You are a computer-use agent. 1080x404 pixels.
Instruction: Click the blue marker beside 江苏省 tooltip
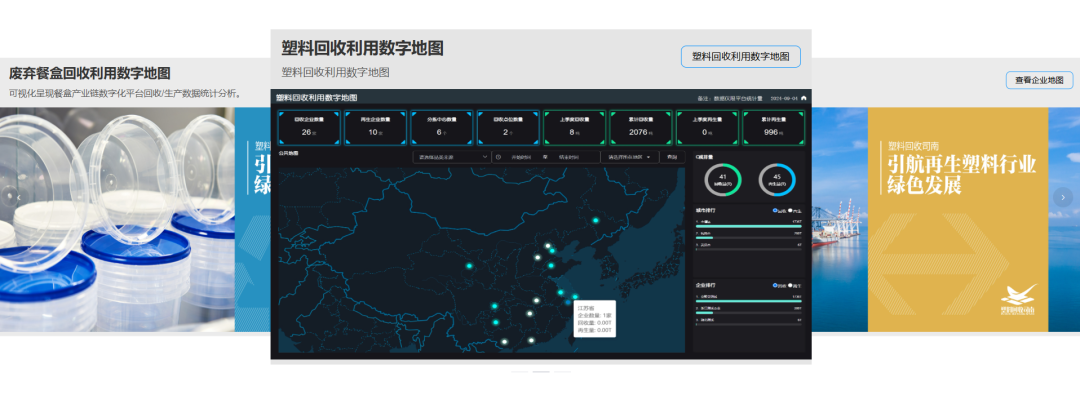568,301
